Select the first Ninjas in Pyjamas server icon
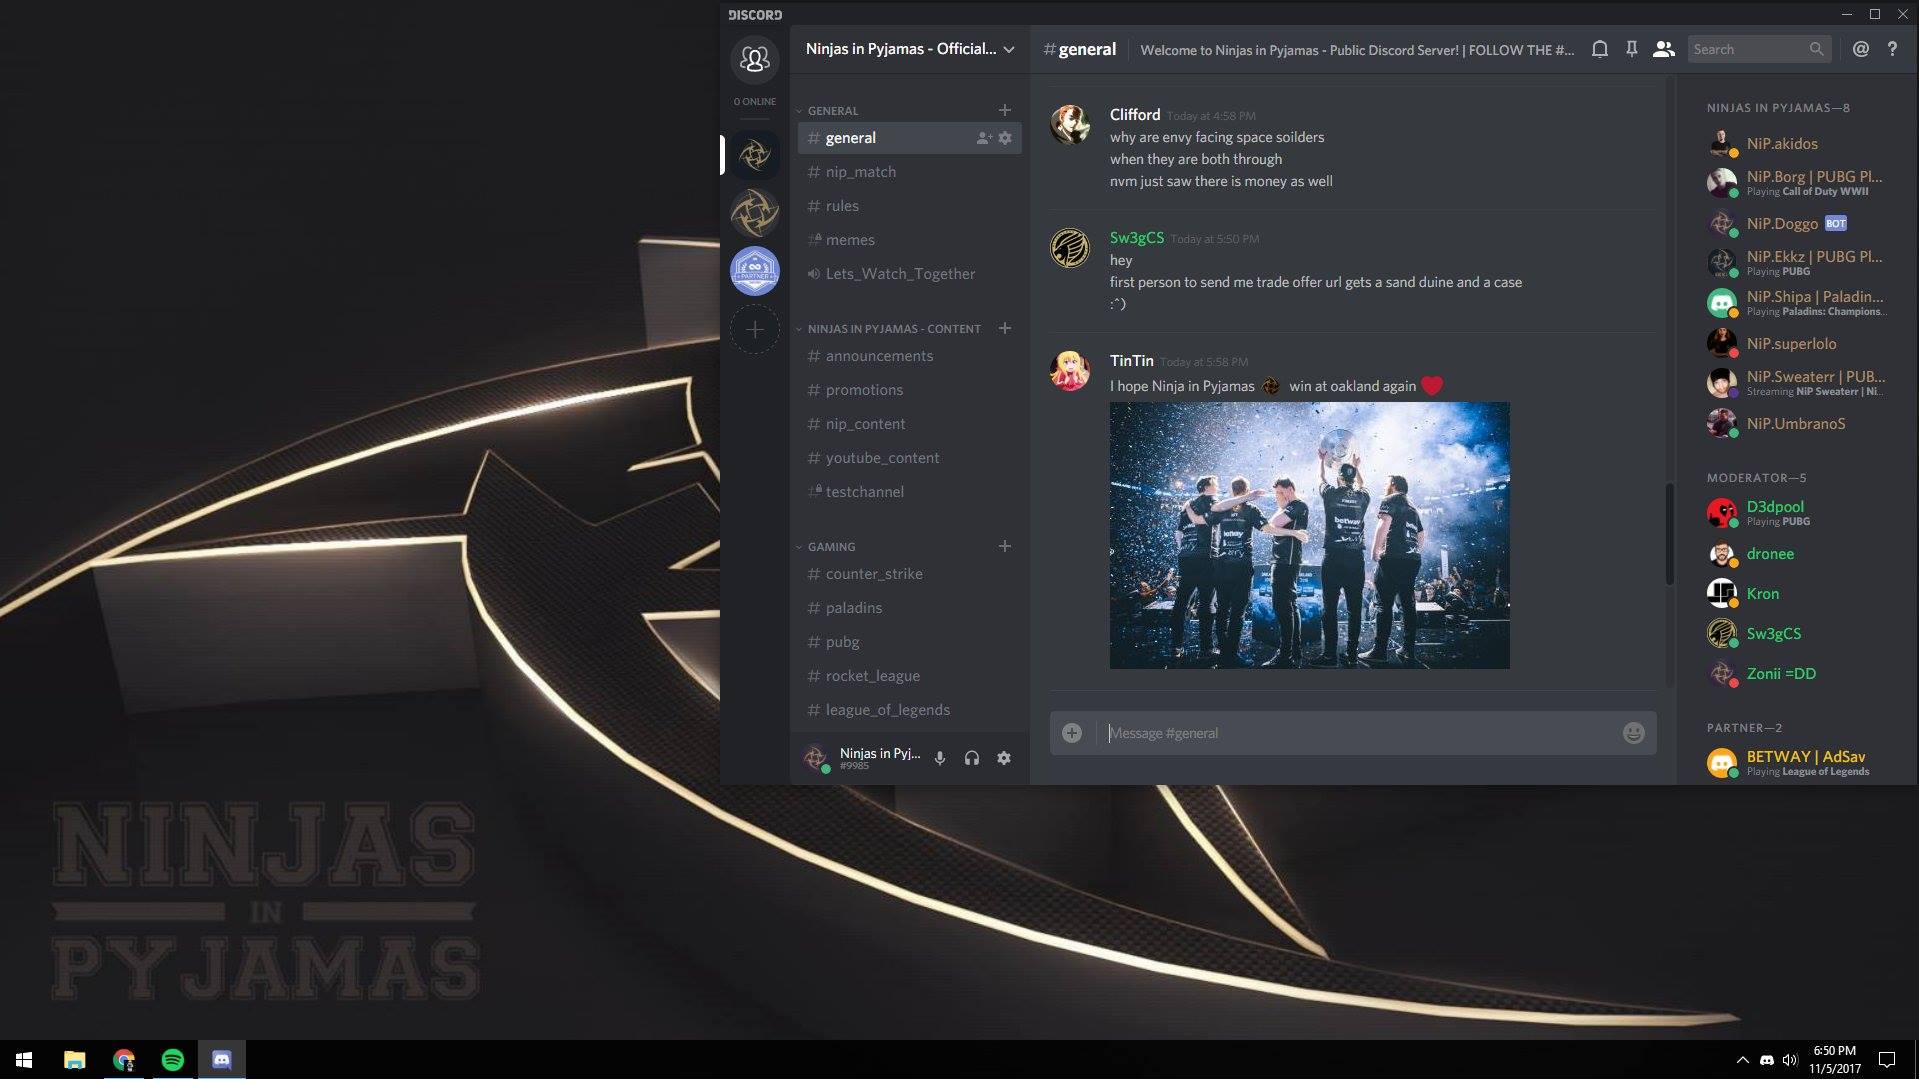1919x1079 pixels. [x=754, y=155]
